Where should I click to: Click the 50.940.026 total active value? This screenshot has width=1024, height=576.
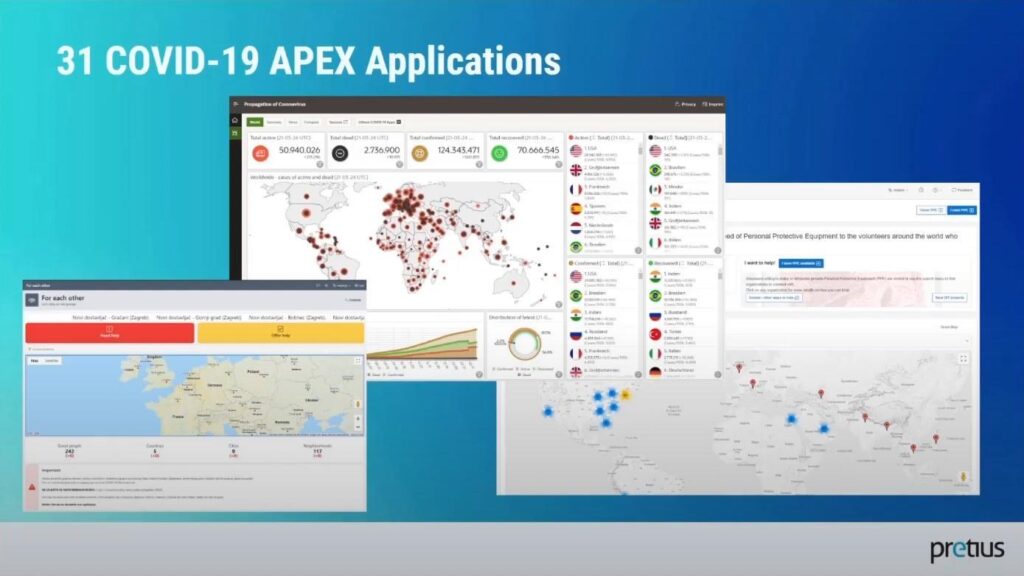[299, 150]
